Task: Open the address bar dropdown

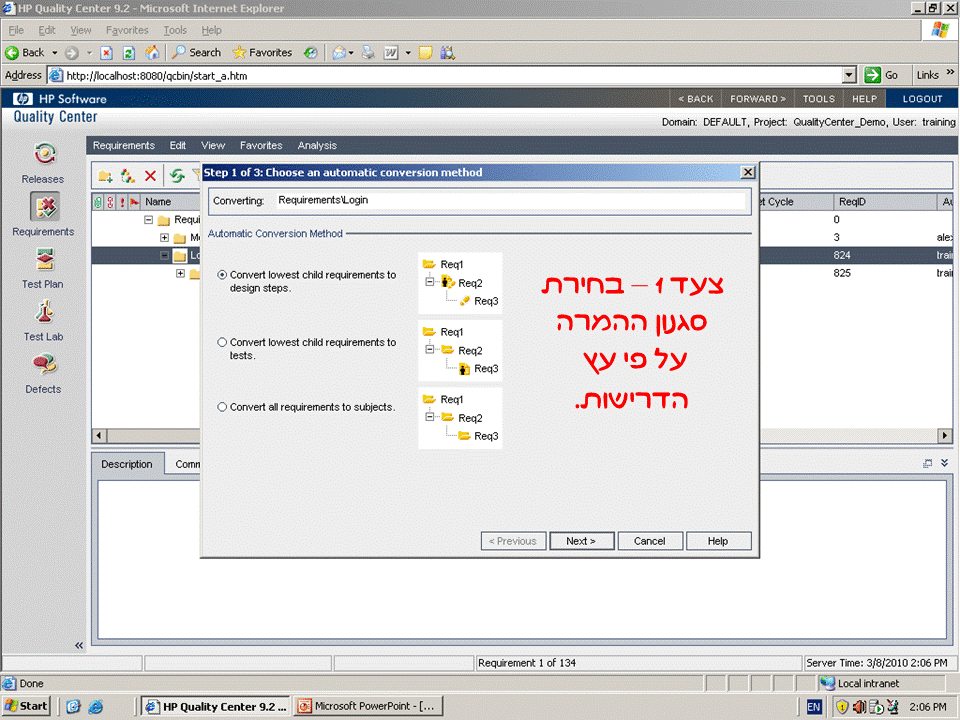Action: click(x=849, y=75)
